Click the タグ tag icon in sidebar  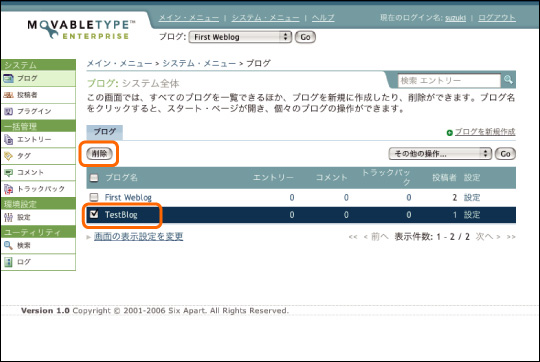click(x=8, y=156)
